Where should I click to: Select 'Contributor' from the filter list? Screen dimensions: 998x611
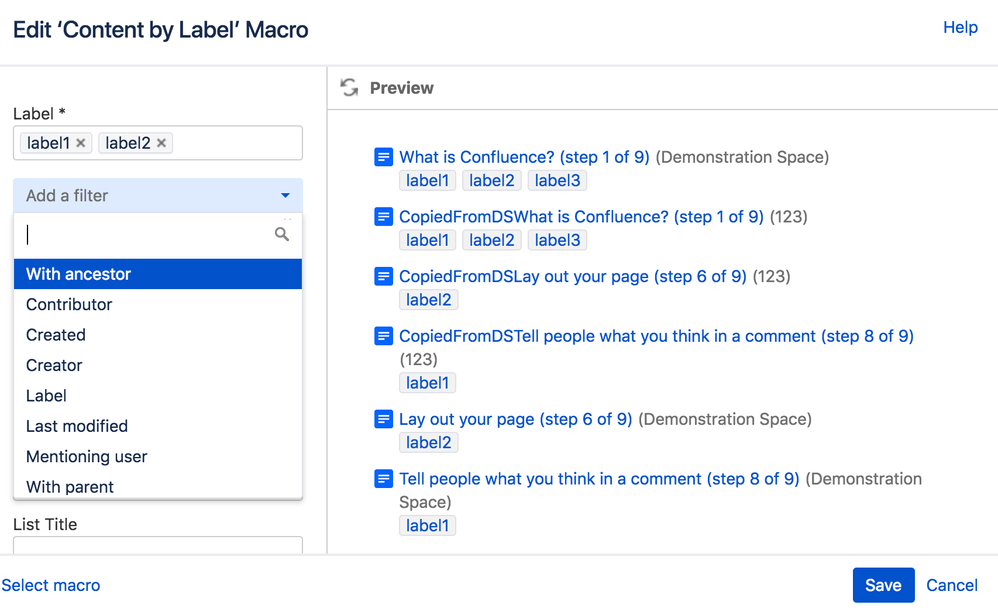point(69,304)
